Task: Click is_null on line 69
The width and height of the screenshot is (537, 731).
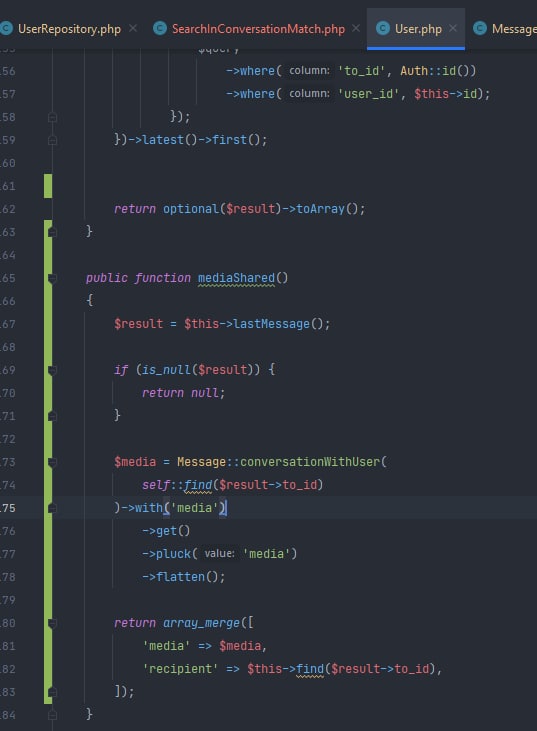Action: [x=165, y=370]
